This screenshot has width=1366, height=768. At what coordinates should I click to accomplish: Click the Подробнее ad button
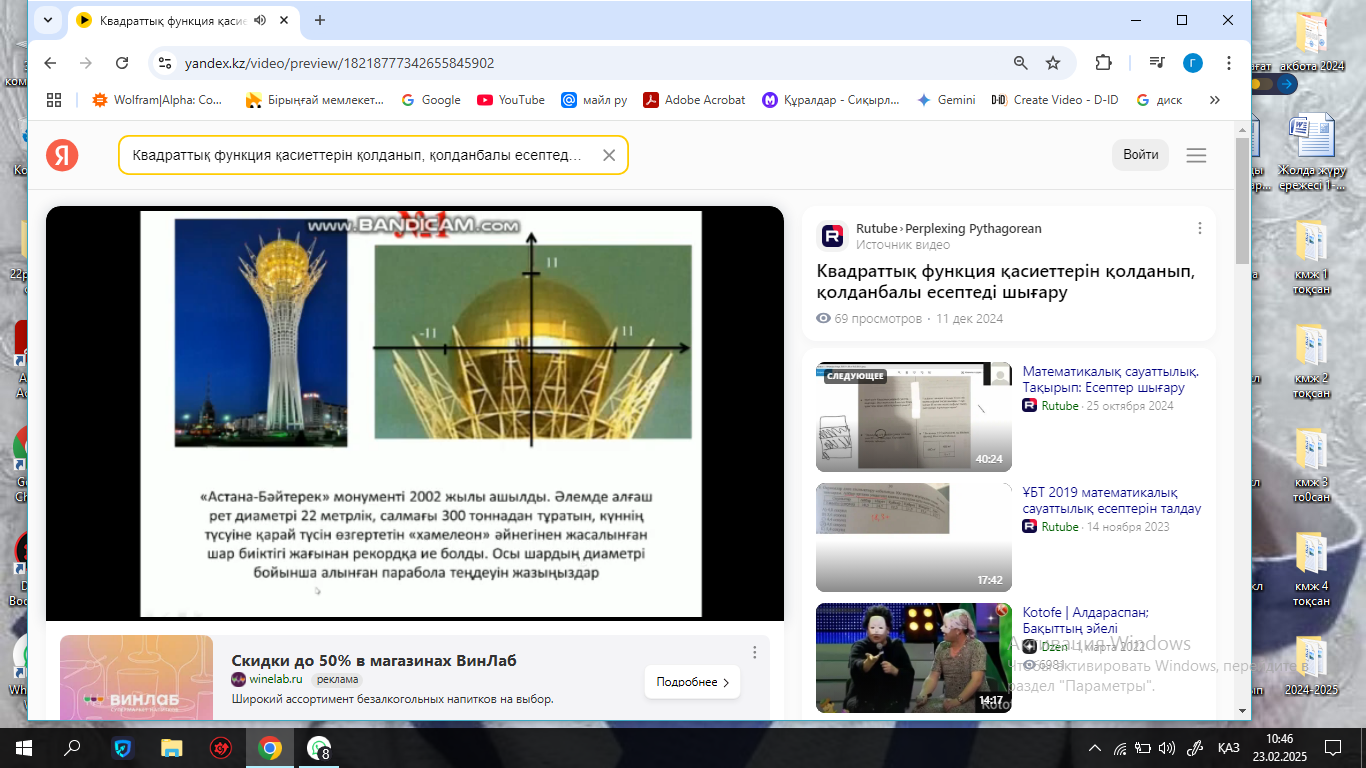pyautogui.click(x=692, y=682)
